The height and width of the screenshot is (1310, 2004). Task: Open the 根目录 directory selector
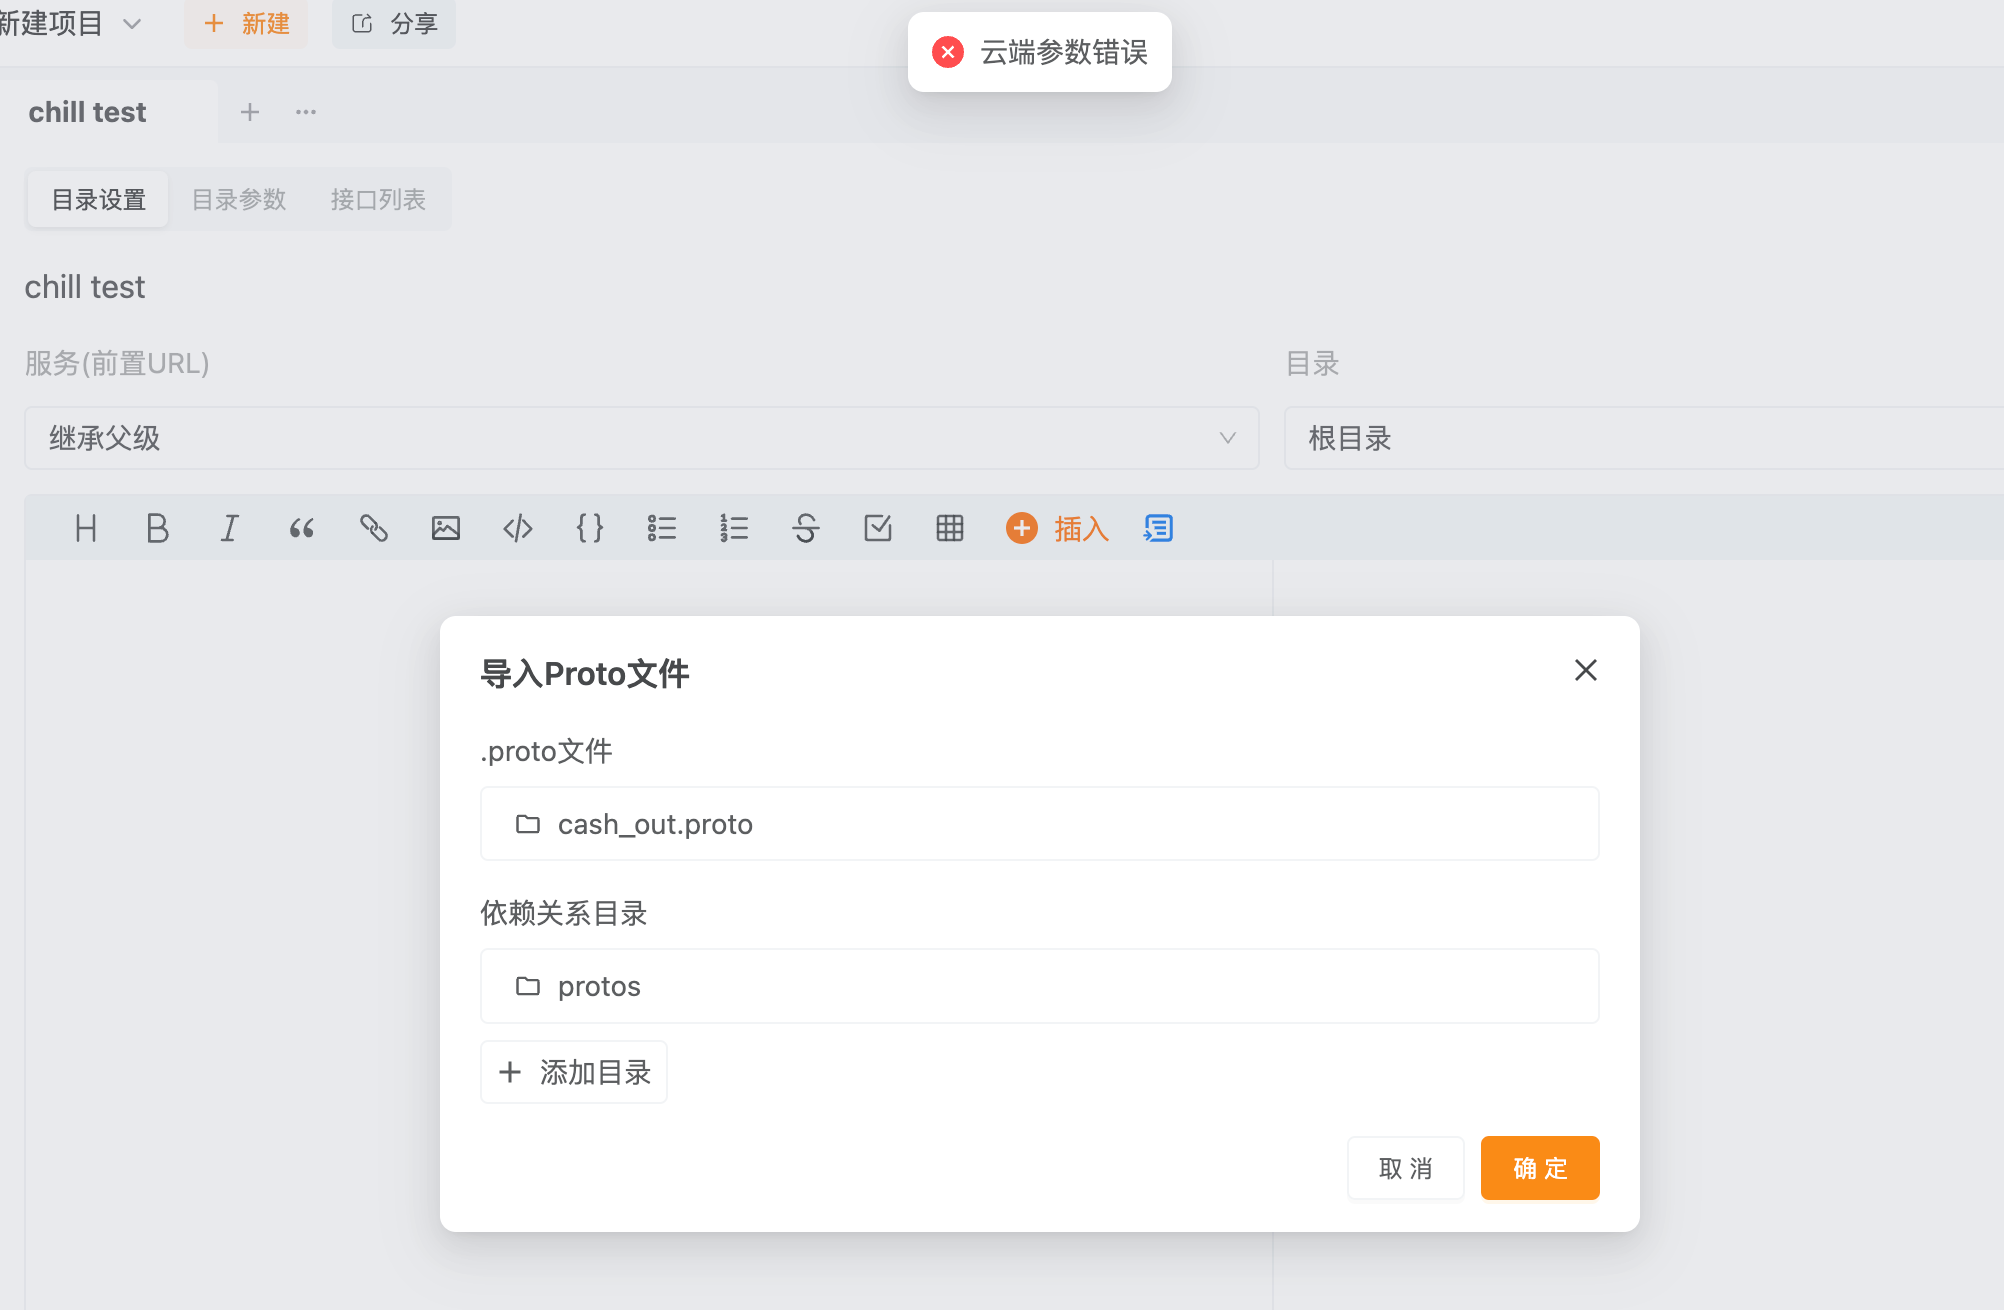[x=1644, y=438]
